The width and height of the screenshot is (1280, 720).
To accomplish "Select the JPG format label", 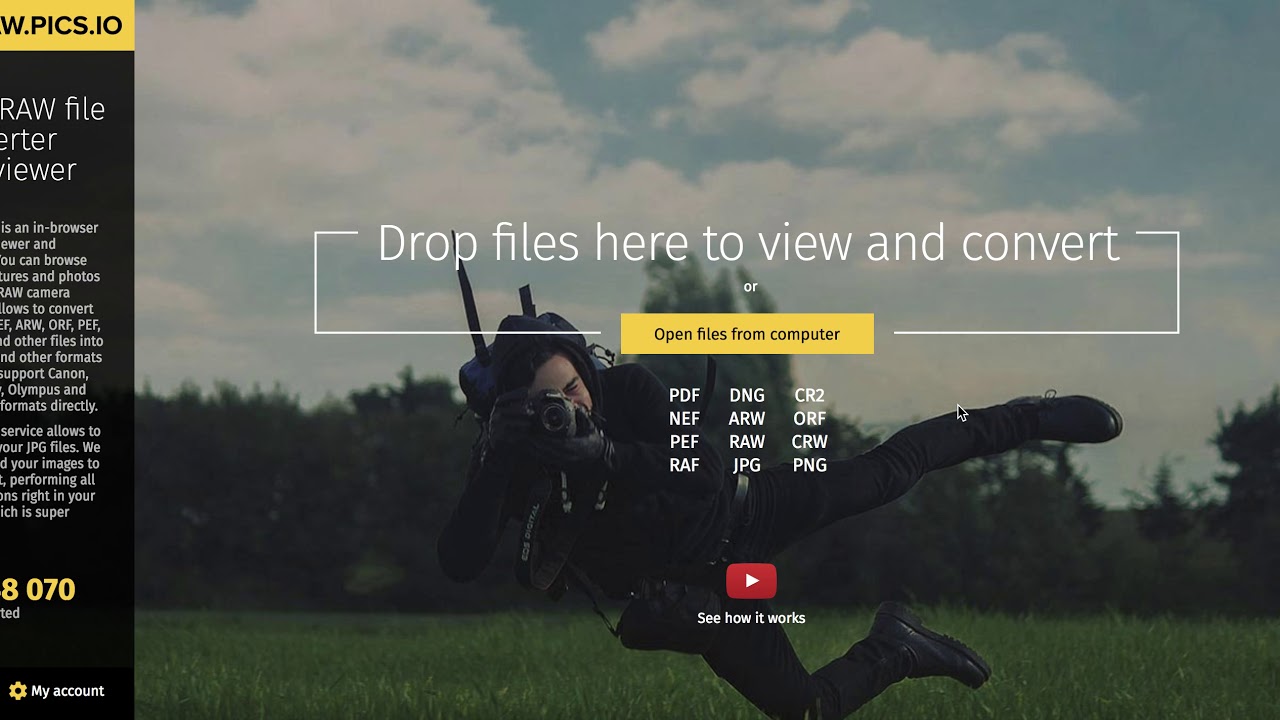I will click(747, 465).
